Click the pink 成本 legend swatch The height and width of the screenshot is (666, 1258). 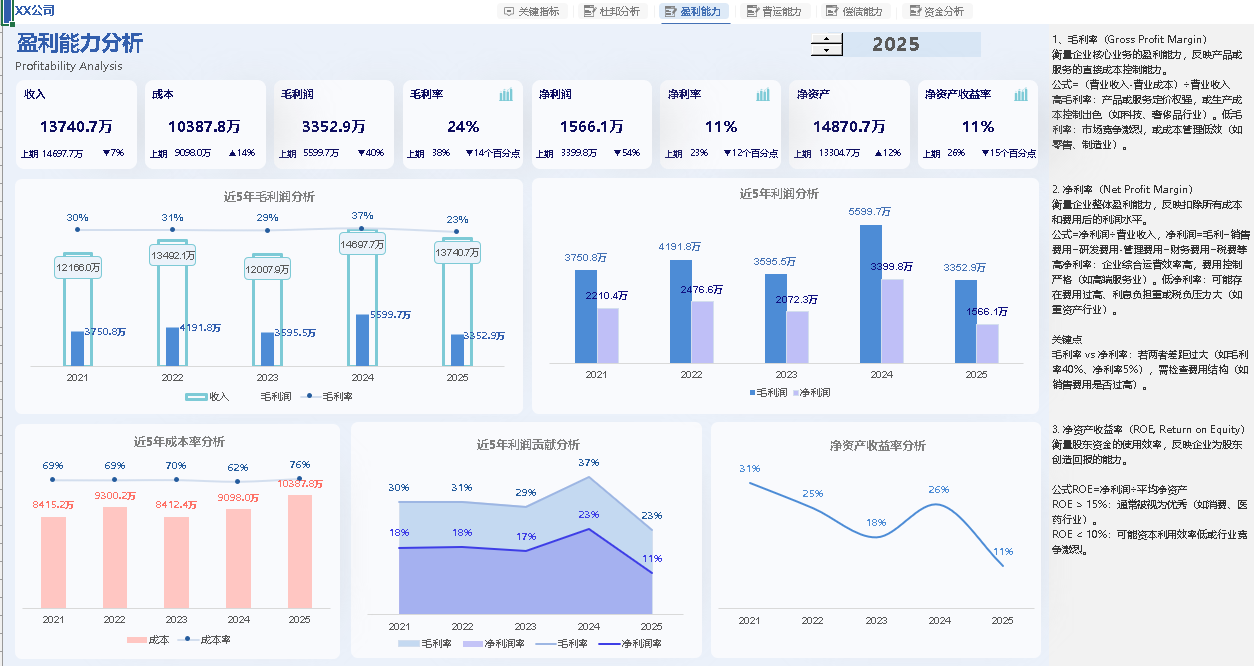tap(136, 640)
